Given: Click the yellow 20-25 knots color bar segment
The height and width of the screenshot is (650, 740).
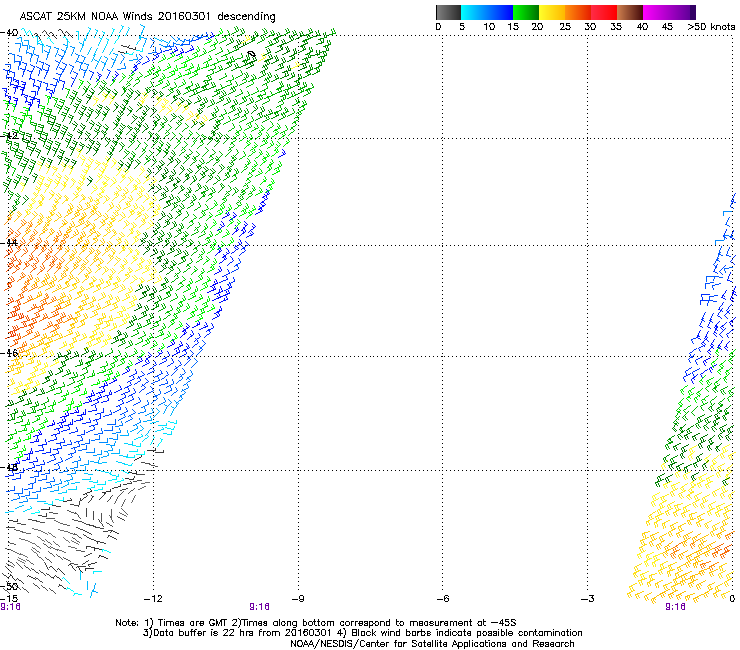Looking at the screenshot, I should [x=552, y=12].
